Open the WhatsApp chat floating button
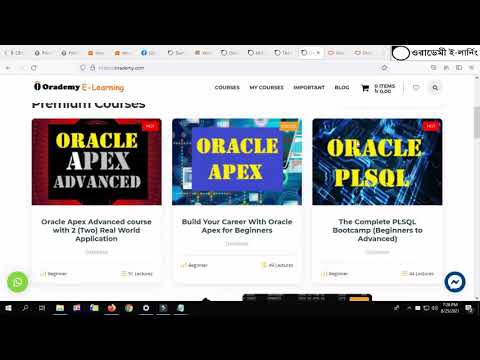Screen dimensions: 480x360 18,282
